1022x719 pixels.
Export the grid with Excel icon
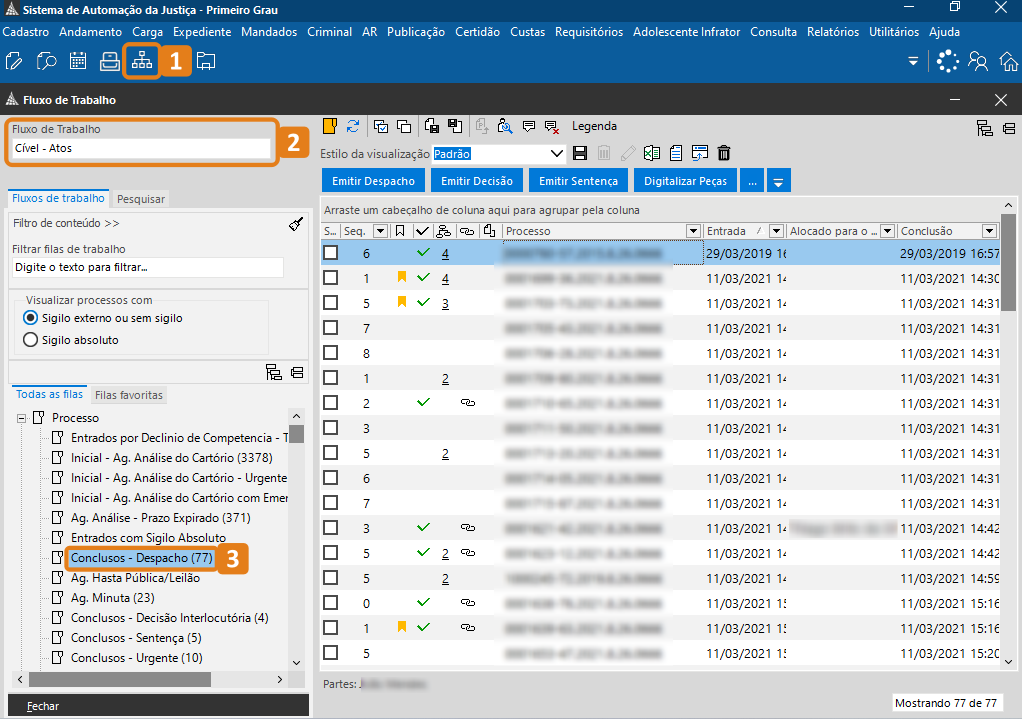click(x=651, y=153)
